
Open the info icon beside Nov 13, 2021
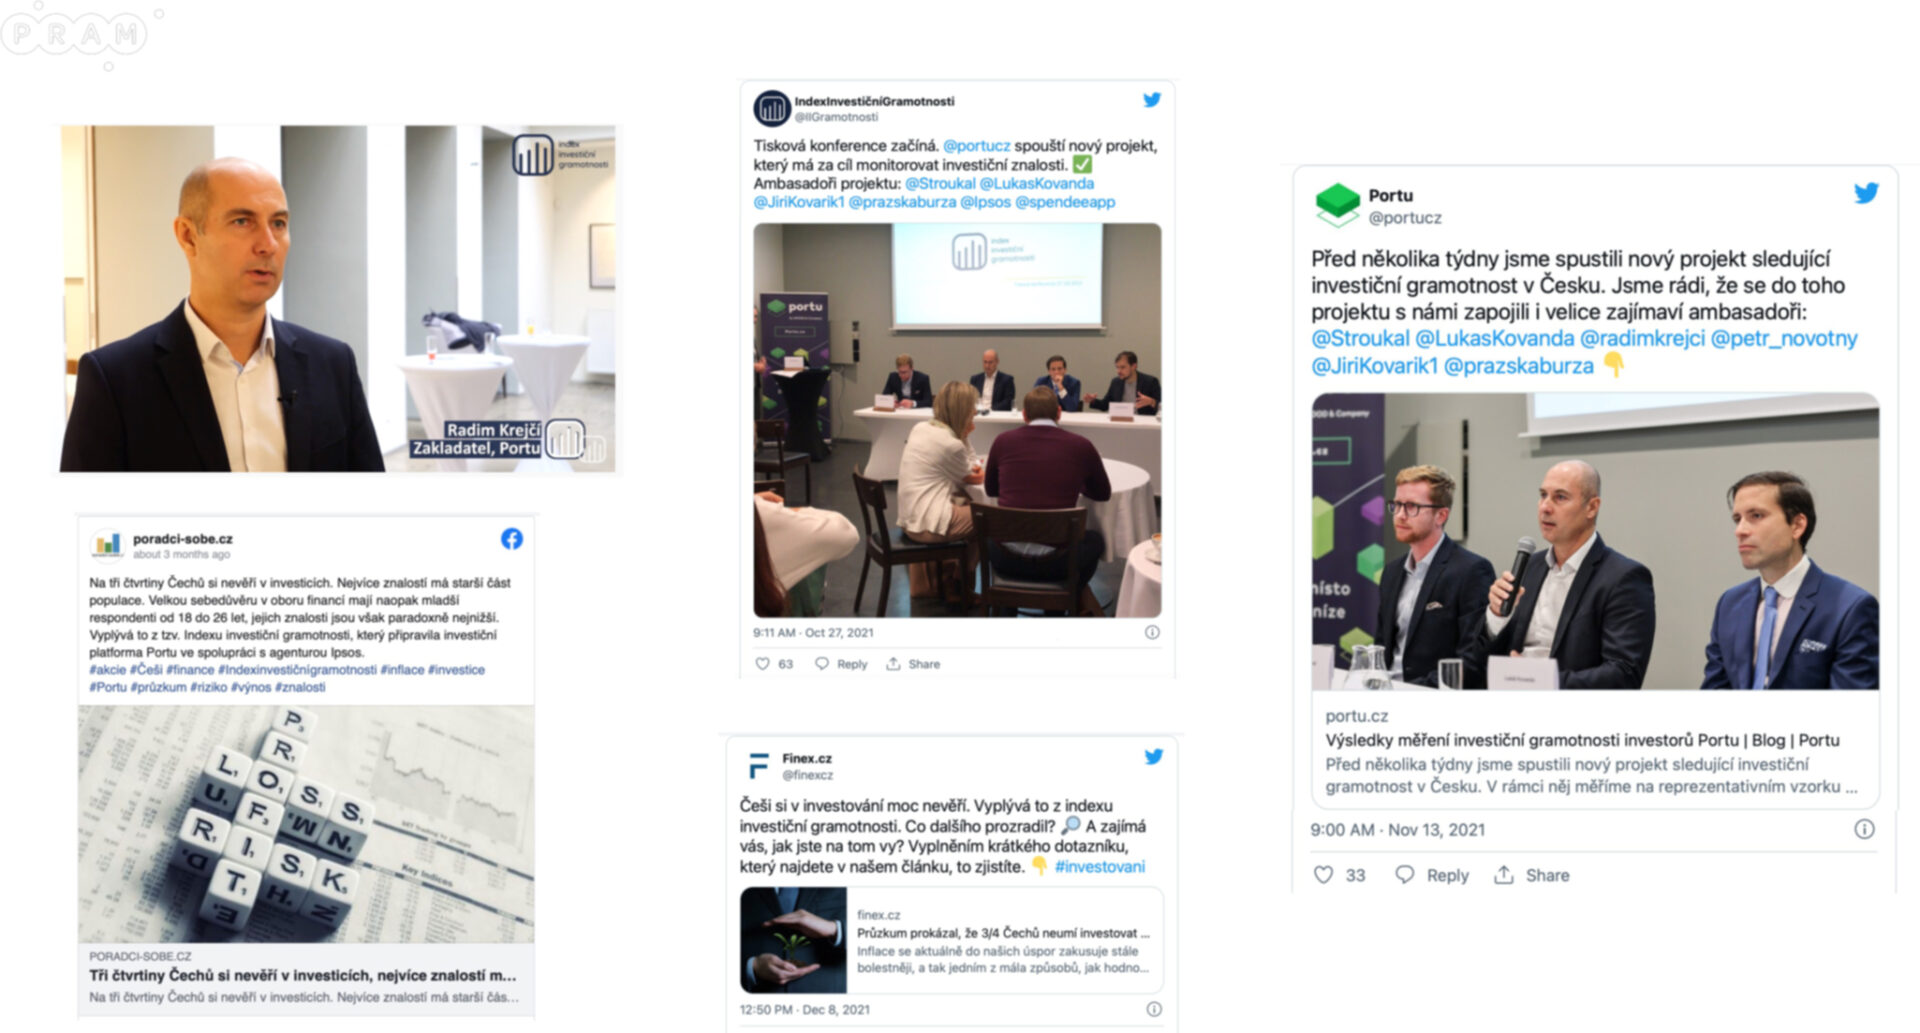(1864, 829)
